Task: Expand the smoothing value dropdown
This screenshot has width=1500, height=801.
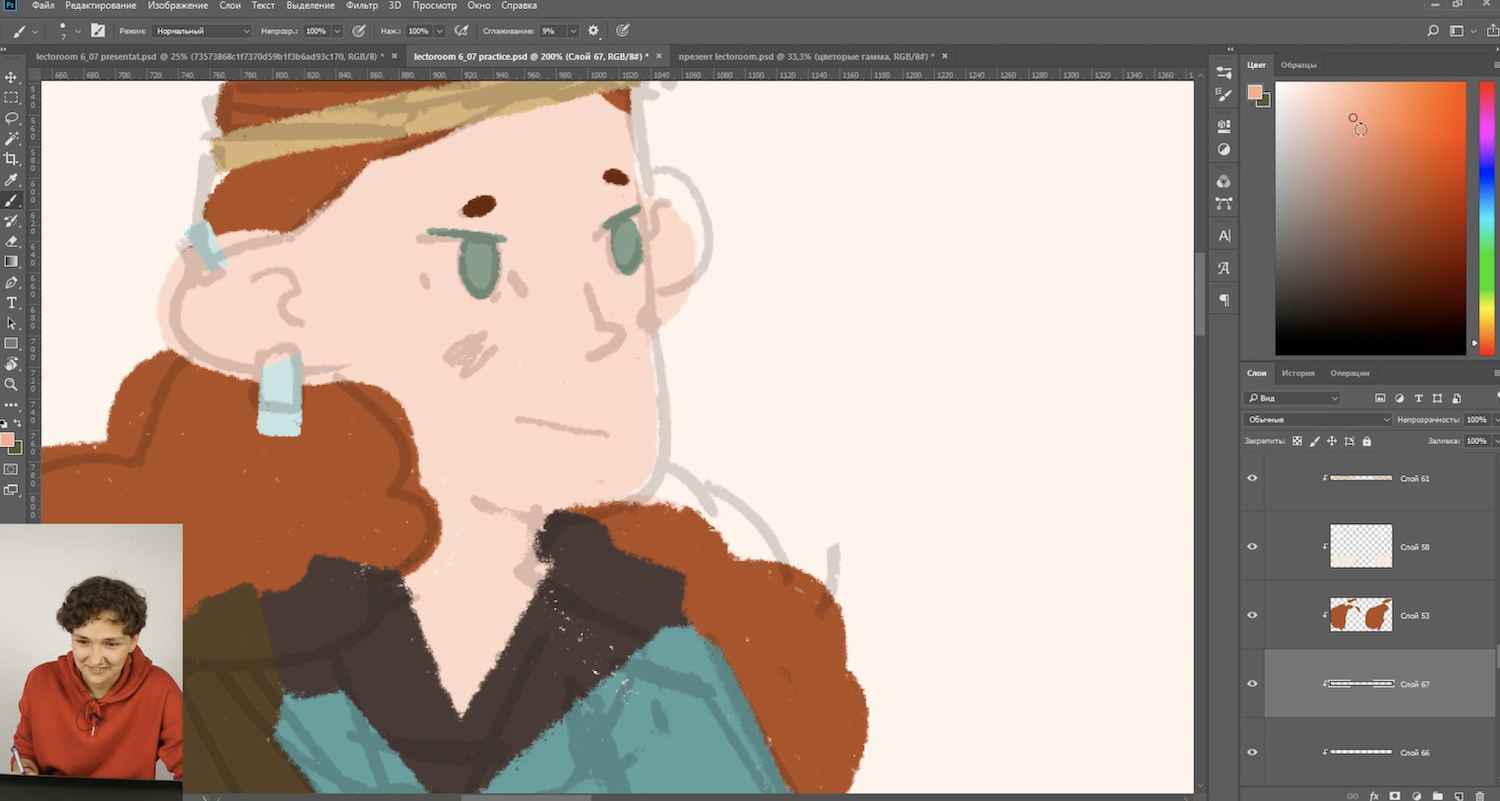Action: (573, 31)
